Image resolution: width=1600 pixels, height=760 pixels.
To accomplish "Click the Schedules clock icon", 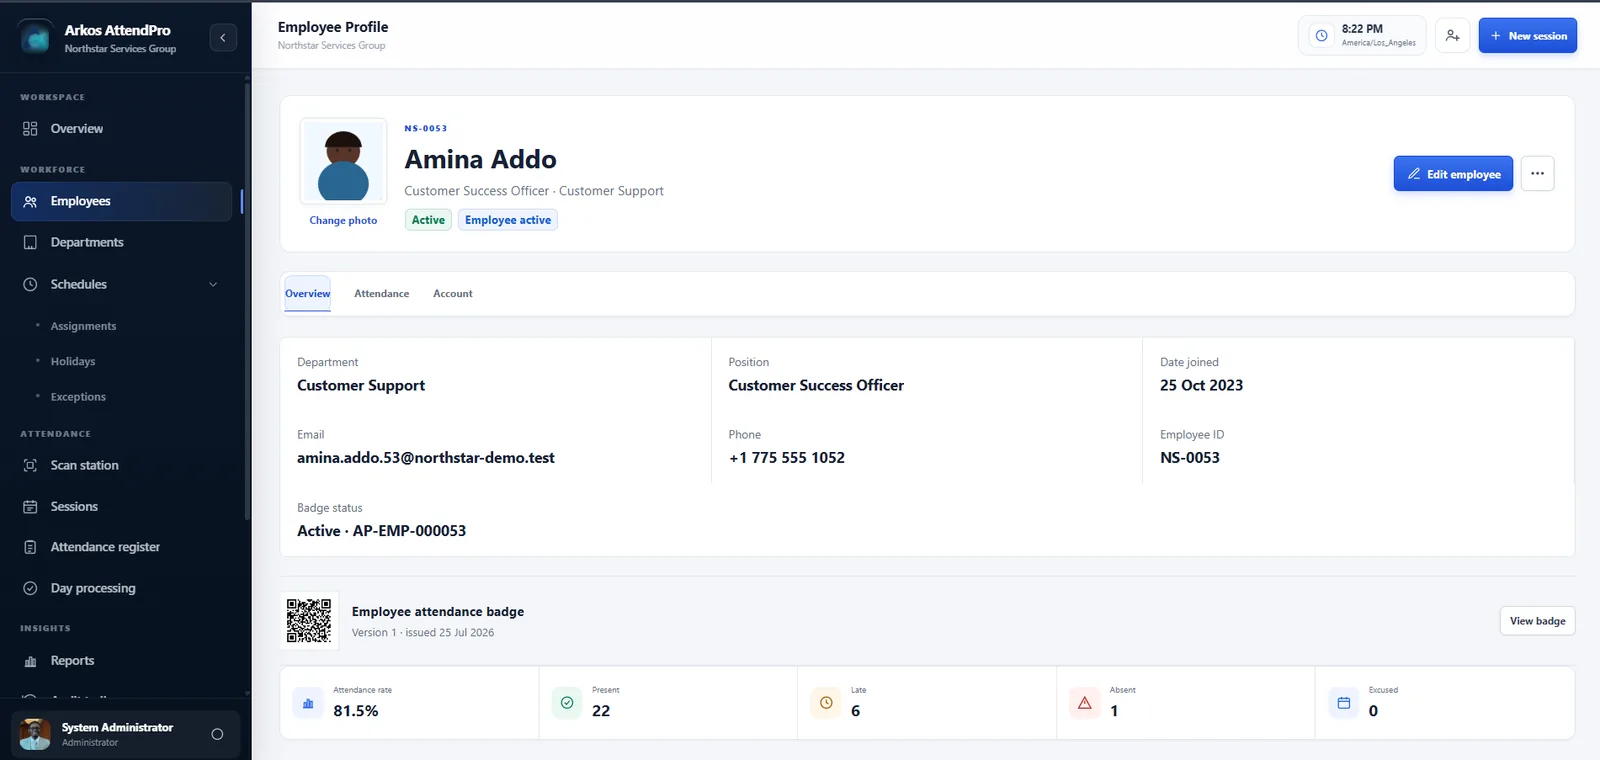I will pyautogui.click(x=30, y=285).
